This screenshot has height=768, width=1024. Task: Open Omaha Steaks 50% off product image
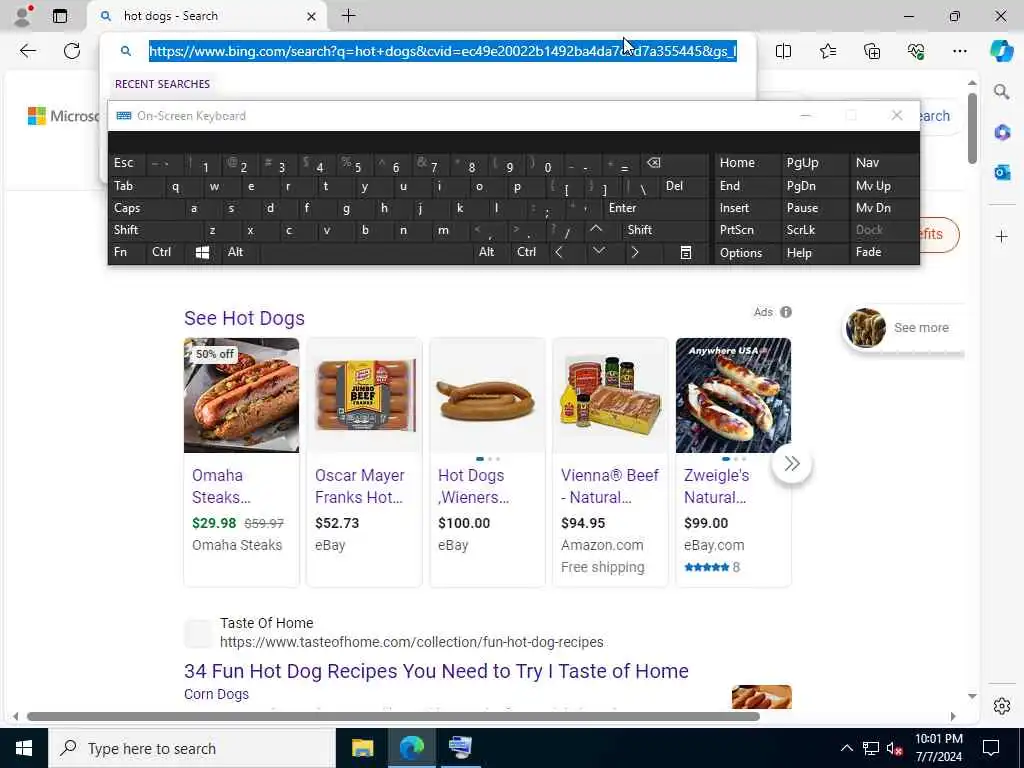tap(242, 395)
